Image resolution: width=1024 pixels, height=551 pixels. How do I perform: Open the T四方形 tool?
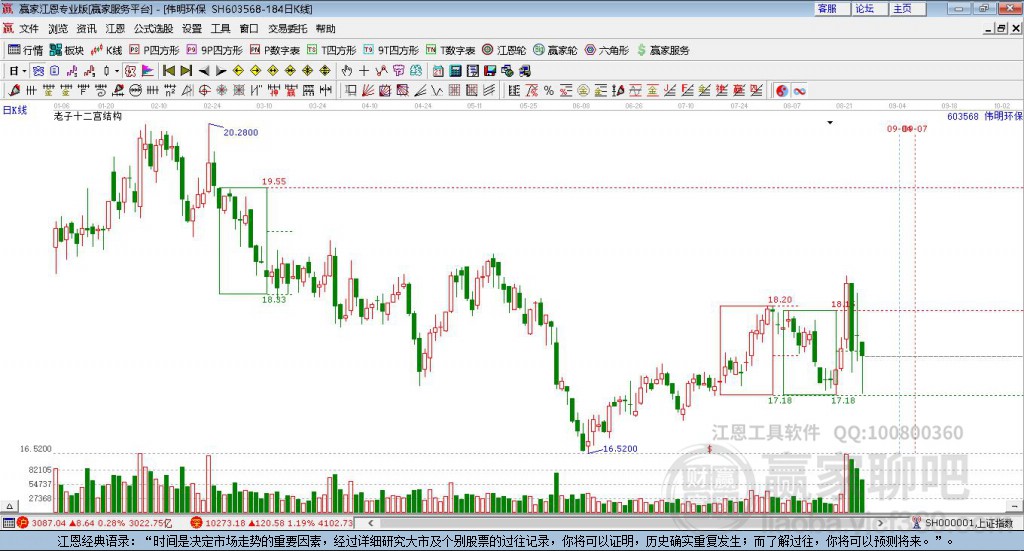pyautogui.click(x=331, y=50)
